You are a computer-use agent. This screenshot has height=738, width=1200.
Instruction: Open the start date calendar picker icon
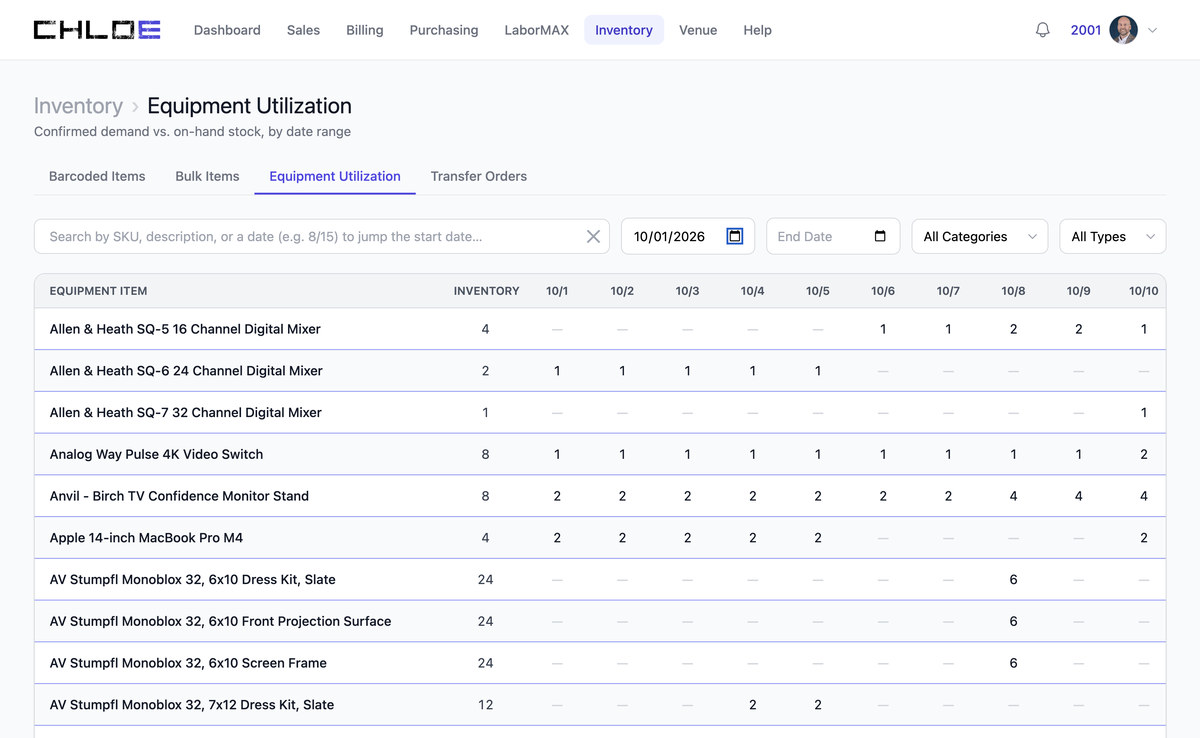tap(735, 237)
